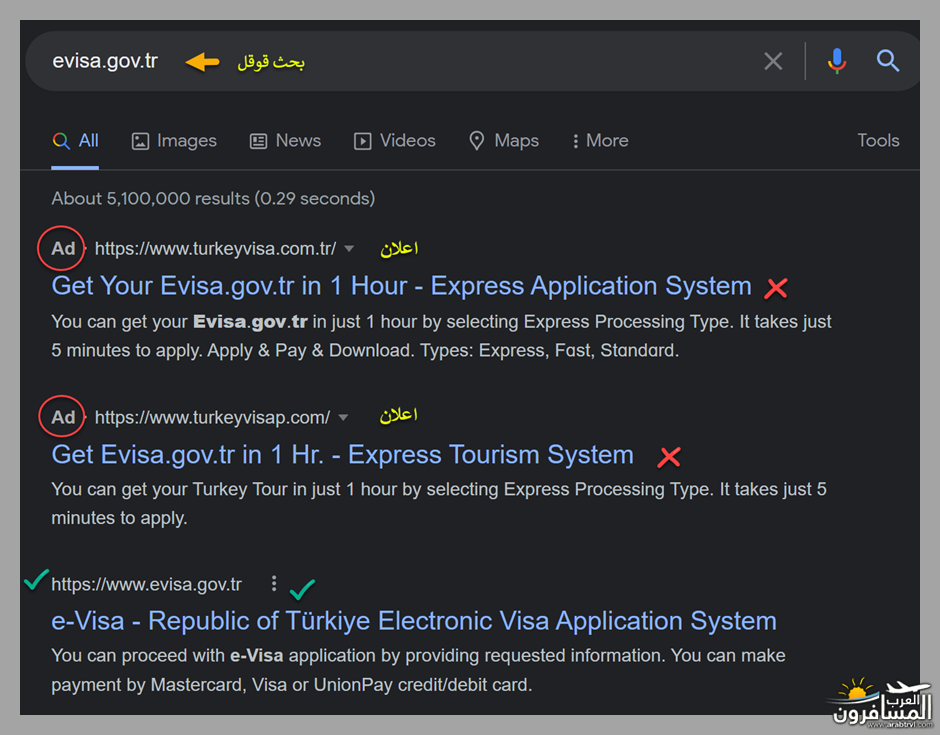
Task: Switch to the Images tab
Action: 174,141
